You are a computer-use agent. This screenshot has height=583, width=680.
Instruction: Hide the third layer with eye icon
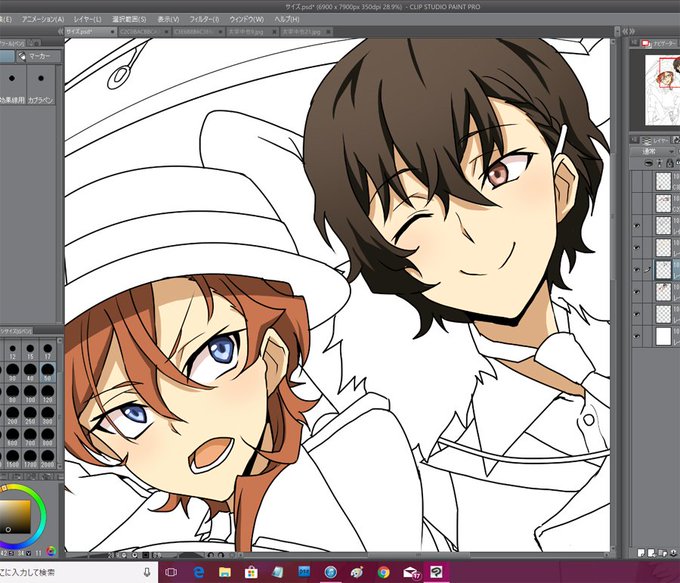point(637,226)
